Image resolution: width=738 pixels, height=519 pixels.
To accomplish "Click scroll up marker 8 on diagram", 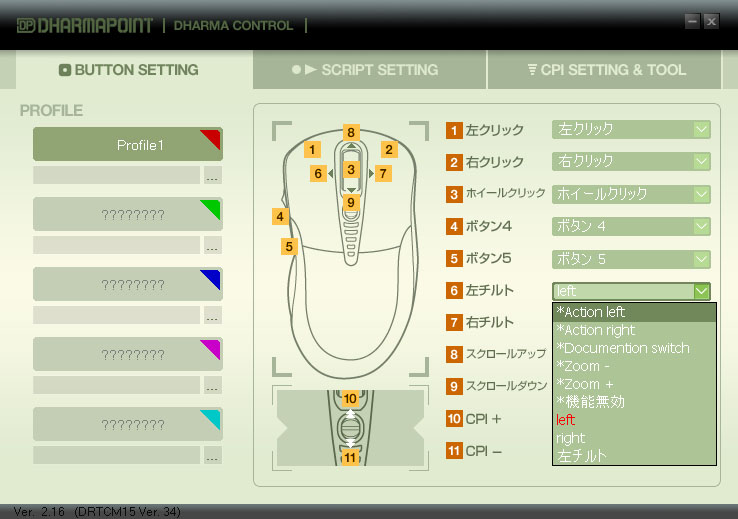I will click(x=351, y=133).
